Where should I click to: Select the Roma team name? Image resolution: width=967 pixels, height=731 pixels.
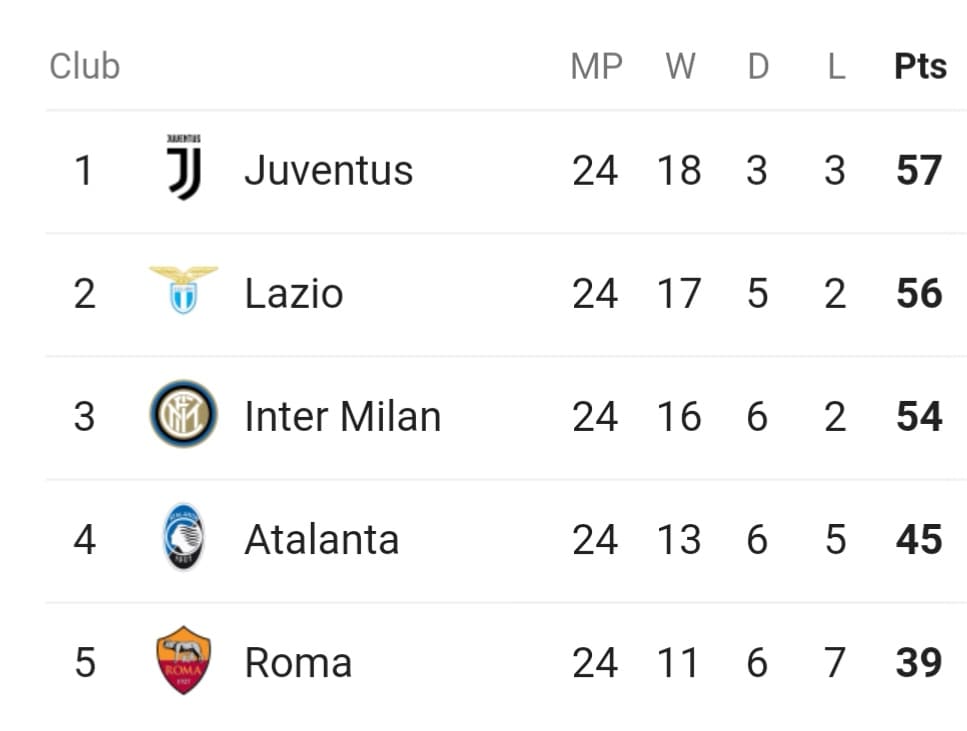[x=298, y=663]
